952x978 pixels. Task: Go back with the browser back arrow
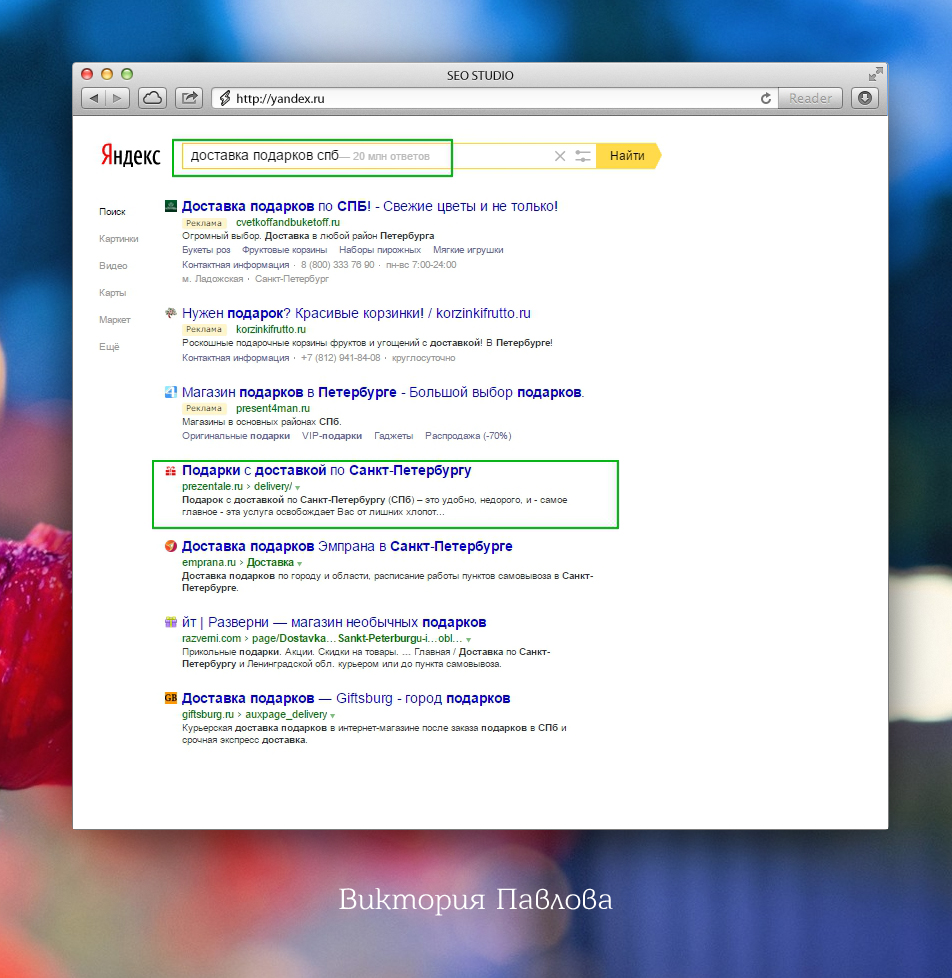[94, 98]
